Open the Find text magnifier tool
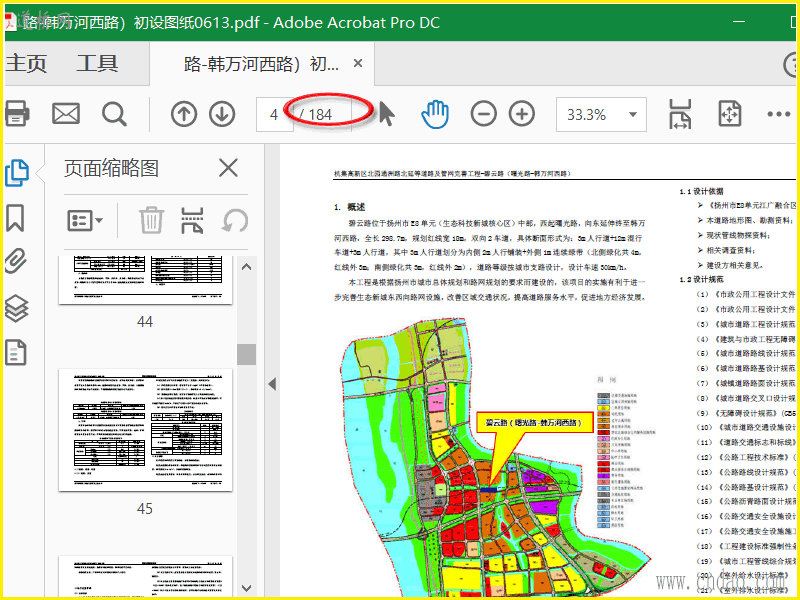800x600 pixels. pyautogui.click(x=114, y=114)
